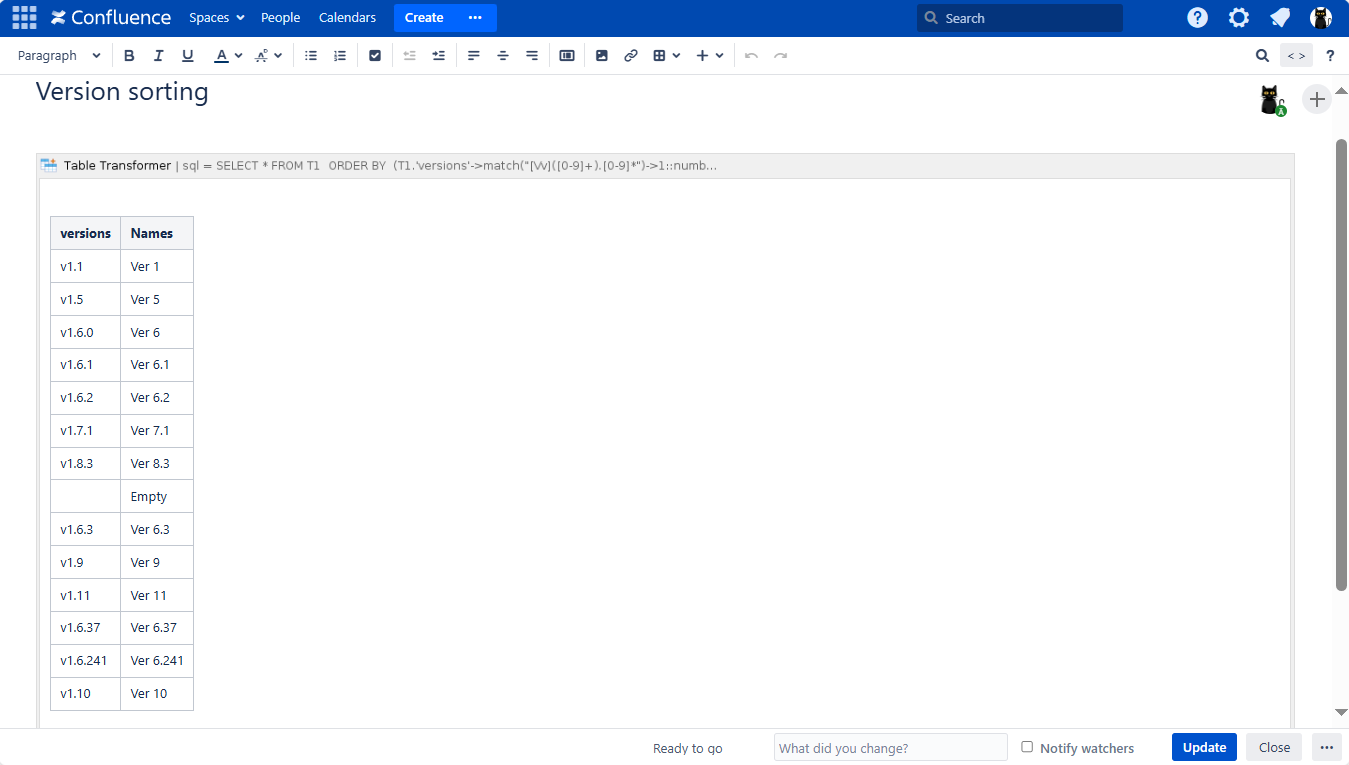The image size is (1349, 765).
Task: Insert a bullet list
Action: pos(311,56)
